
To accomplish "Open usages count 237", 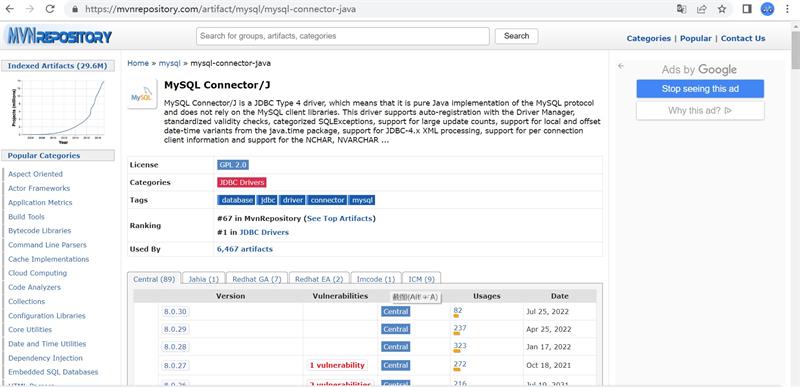I will tap(460, 328).
